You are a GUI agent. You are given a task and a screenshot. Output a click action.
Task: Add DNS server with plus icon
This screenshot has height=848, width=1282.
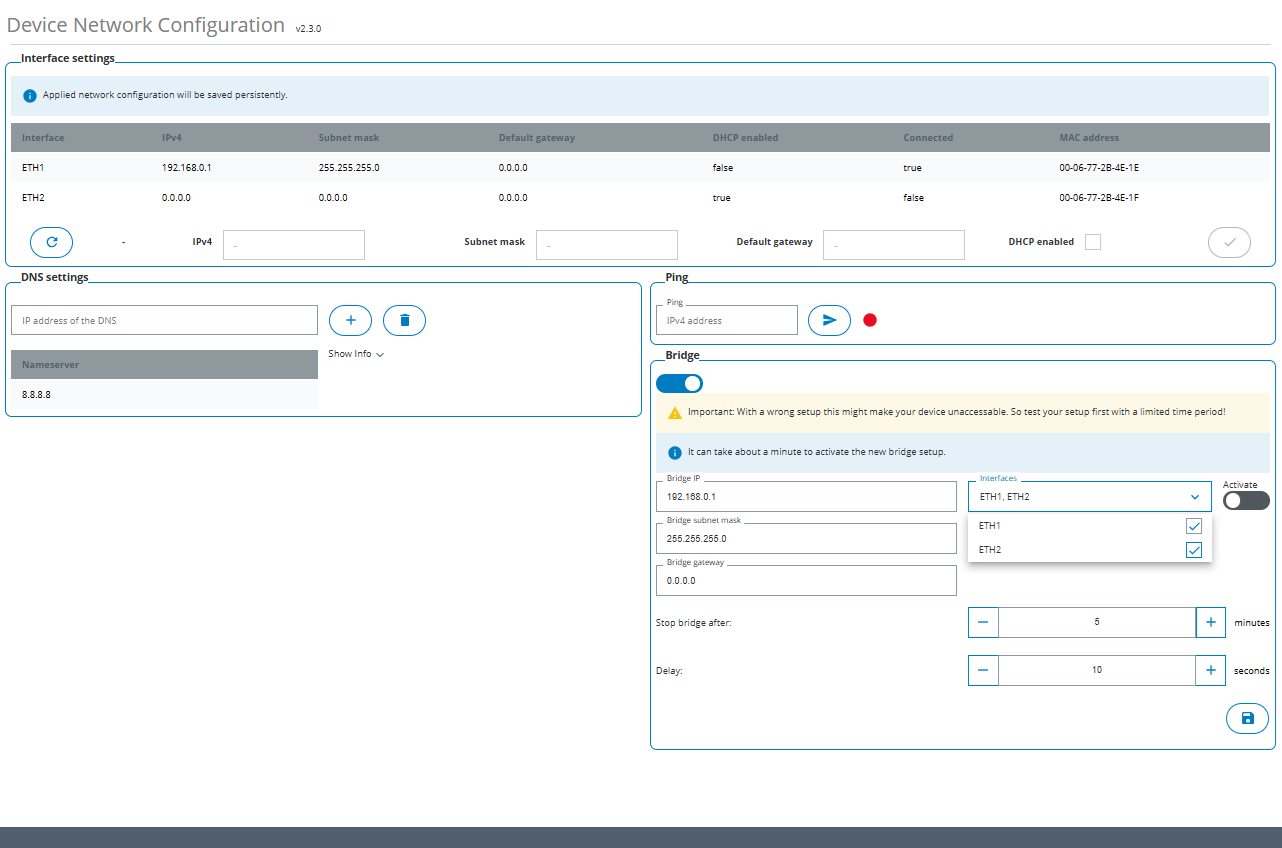(350, 320)
